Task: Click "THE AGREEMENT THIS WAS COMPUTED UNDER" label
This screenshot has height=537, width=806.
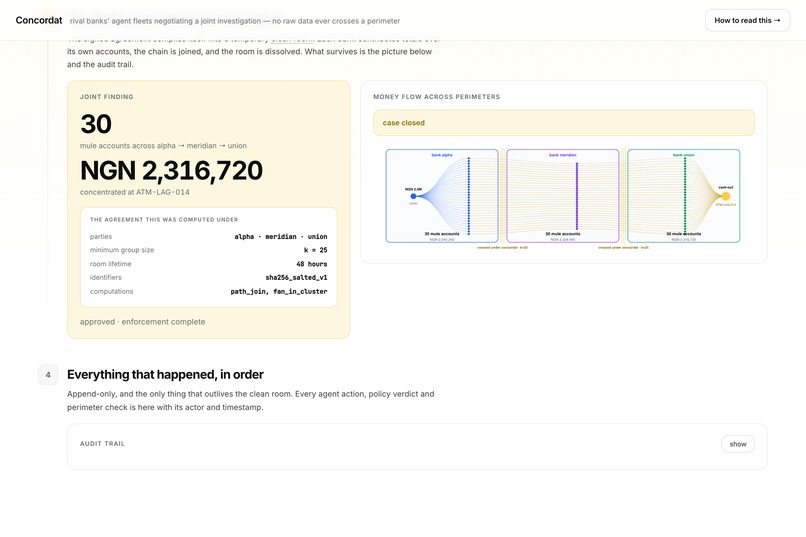Action: coord(164,219)
